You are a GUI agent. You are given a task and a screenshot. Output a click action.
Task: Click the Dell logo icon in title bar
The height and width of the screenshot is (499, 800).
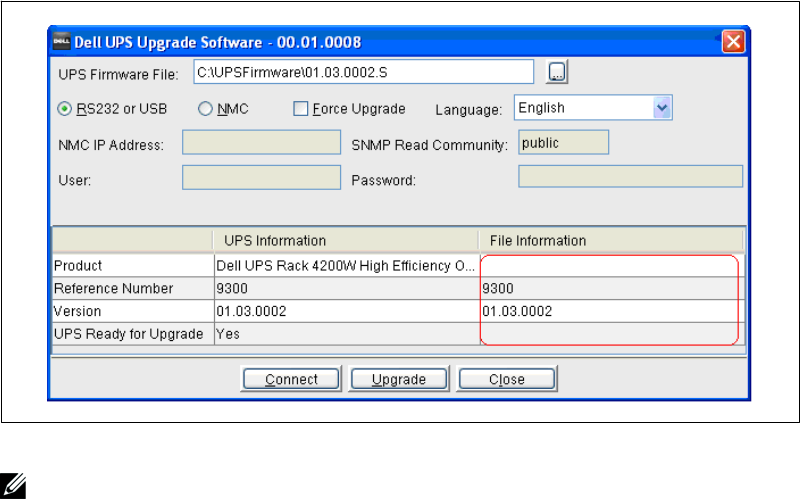(62, 42)
